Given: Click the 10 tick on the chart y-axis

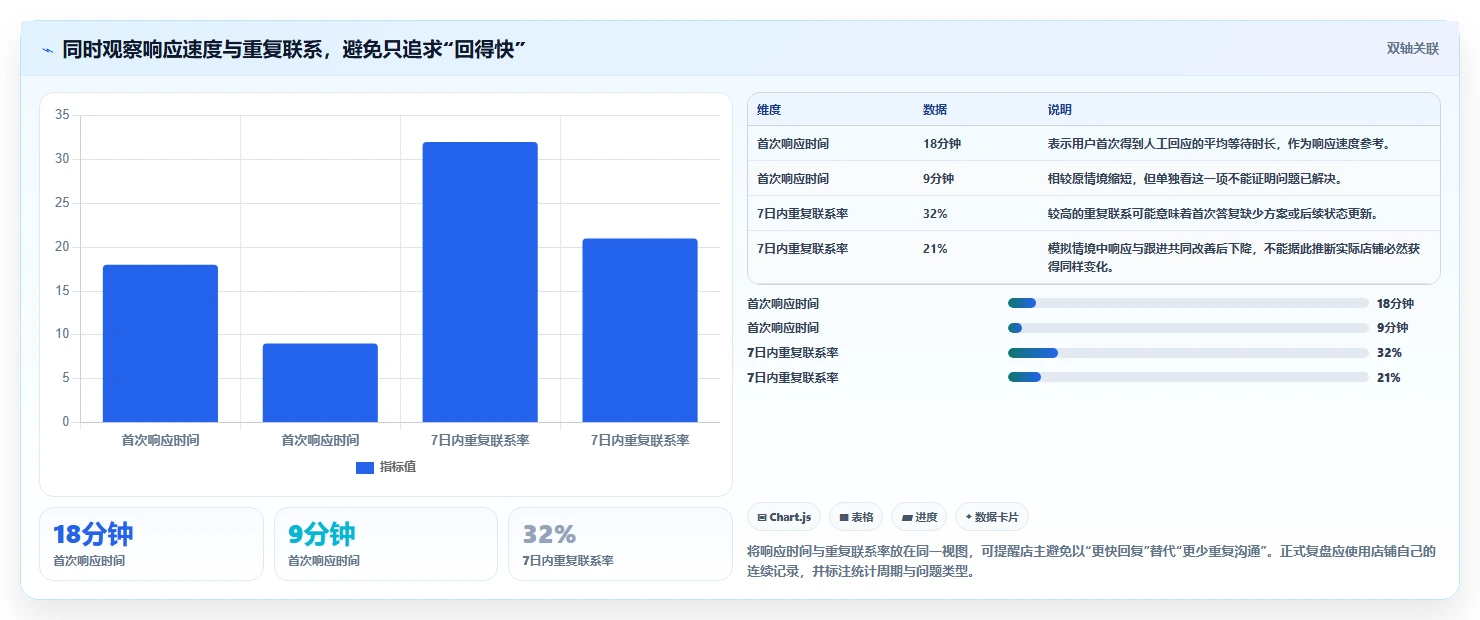Looking at the screenshot, I should (62, 334).
